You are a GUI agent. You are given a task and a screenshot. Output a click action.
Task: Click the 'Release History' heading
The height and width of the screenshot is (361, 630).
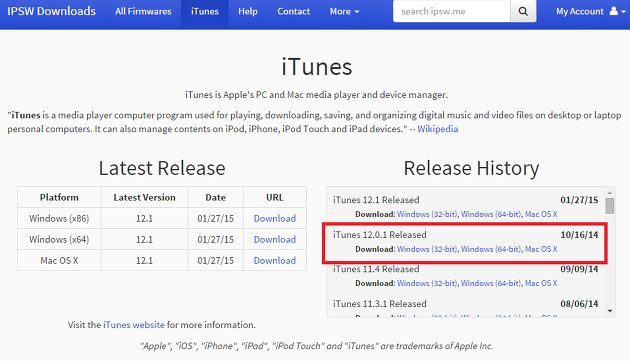[471, 168]
